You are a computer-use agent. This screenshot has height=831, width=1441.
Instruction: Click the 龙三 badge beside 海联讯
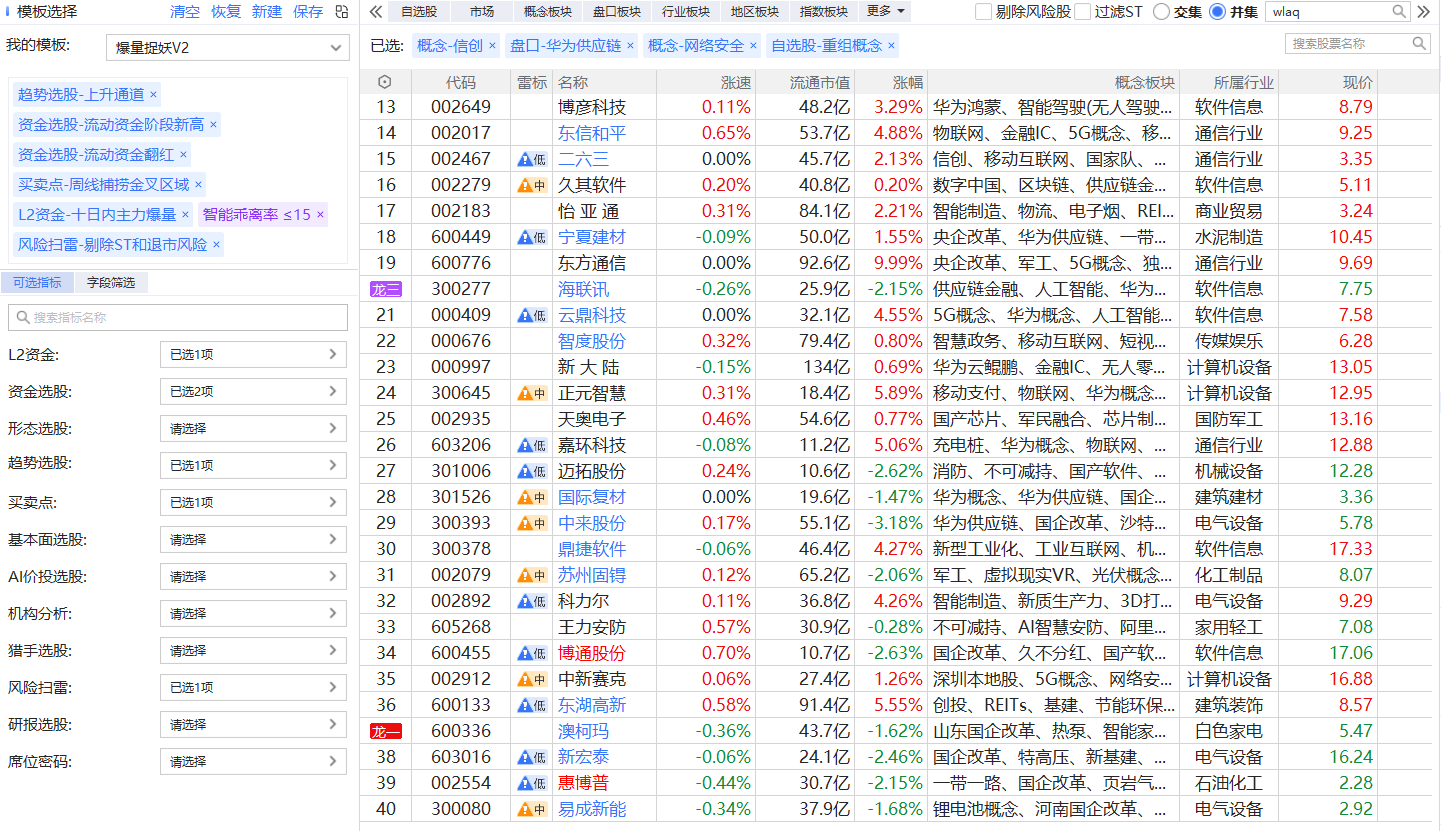click(385, 289)
